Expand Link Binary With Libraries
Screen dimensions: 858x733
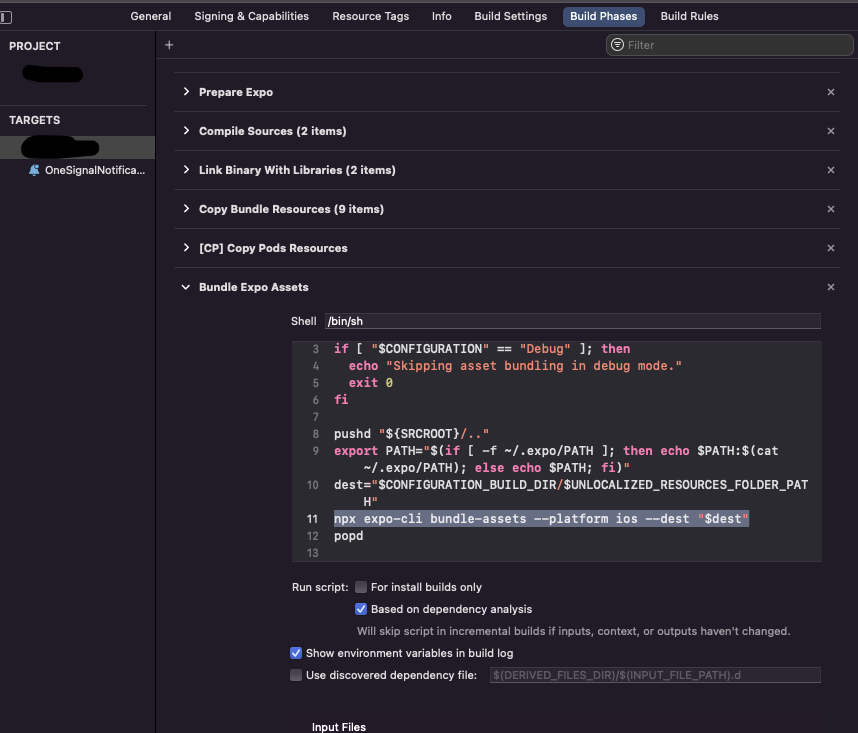pyautogui.click(x=186, y=170)
